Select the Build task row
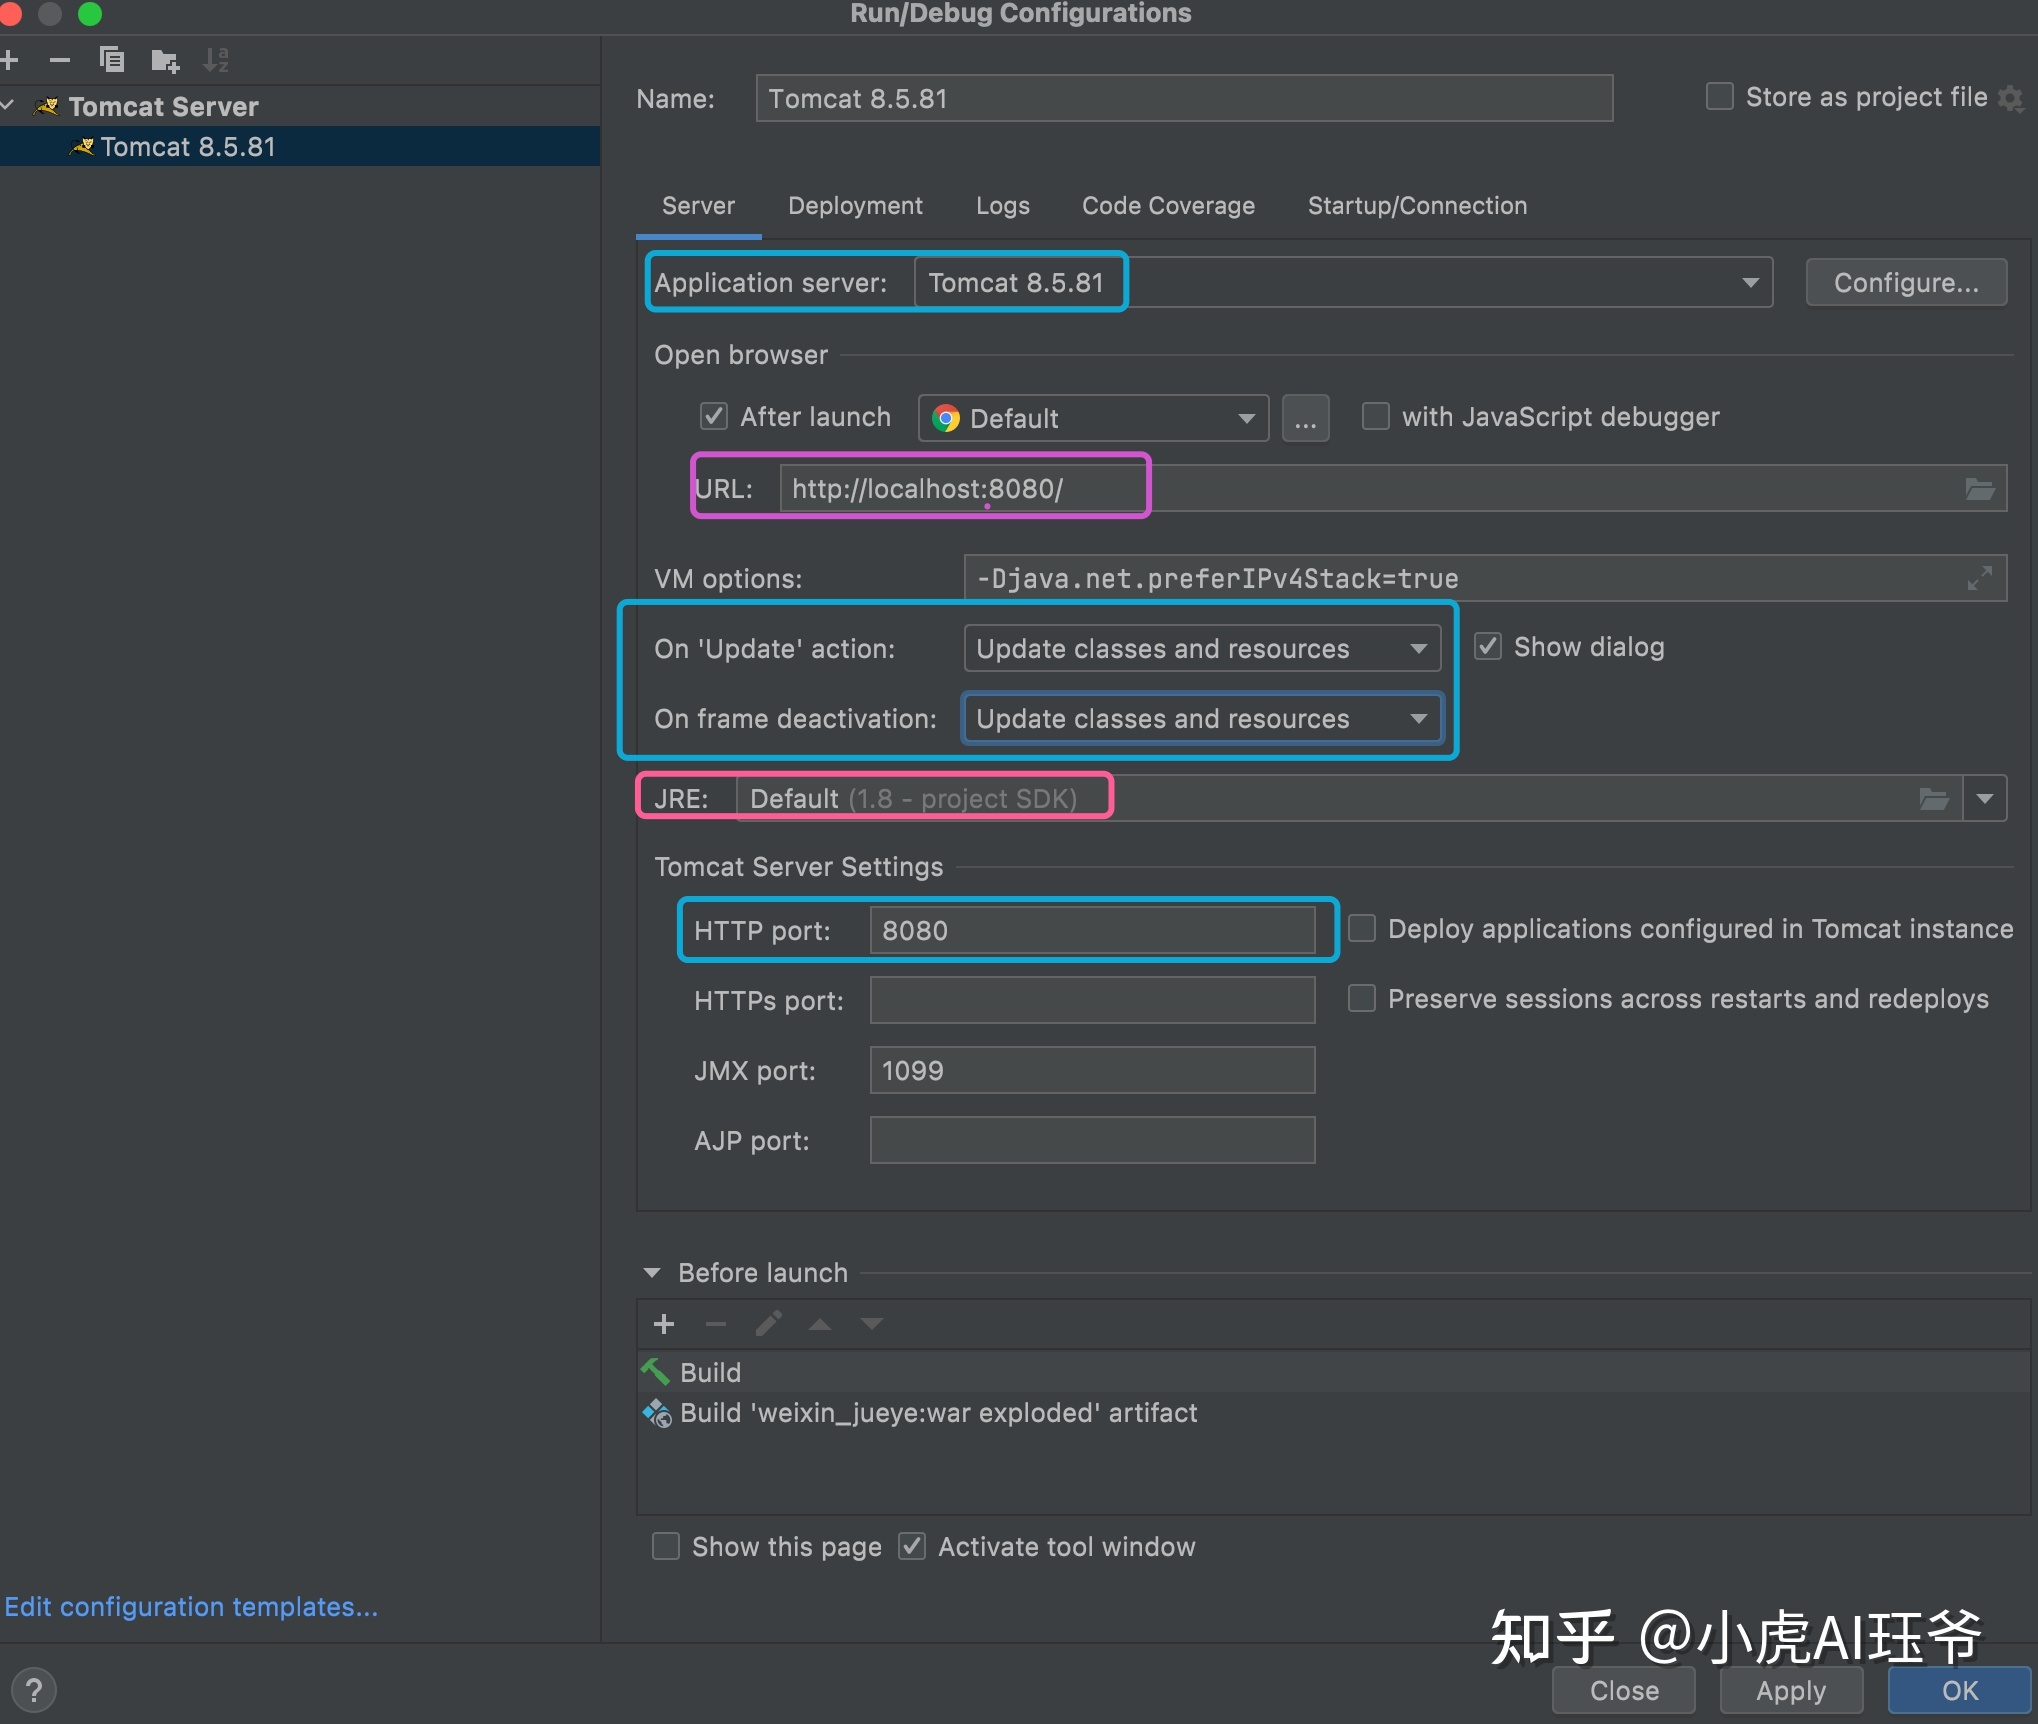Screen dimensions: 2038x1724 1334,1372
